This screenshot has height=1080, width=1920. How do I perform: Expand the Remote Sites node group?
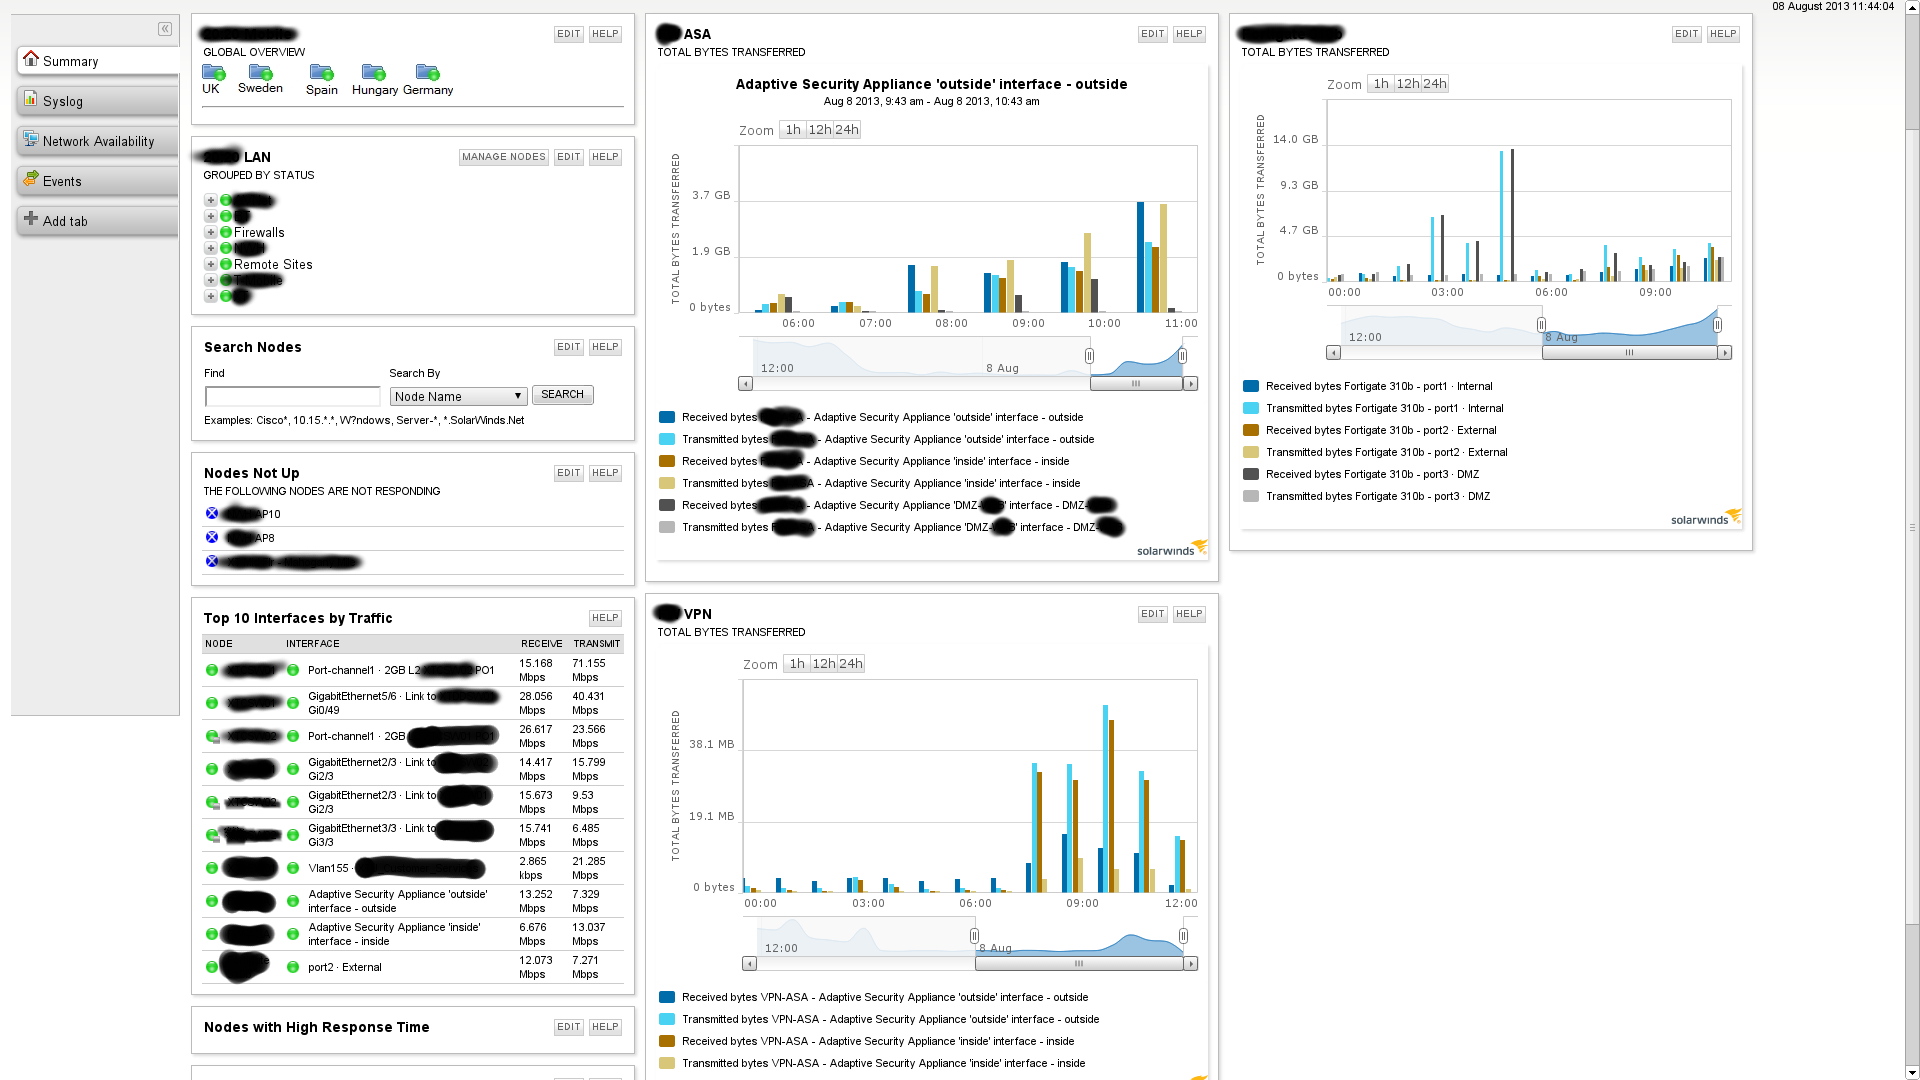[211, 264]
